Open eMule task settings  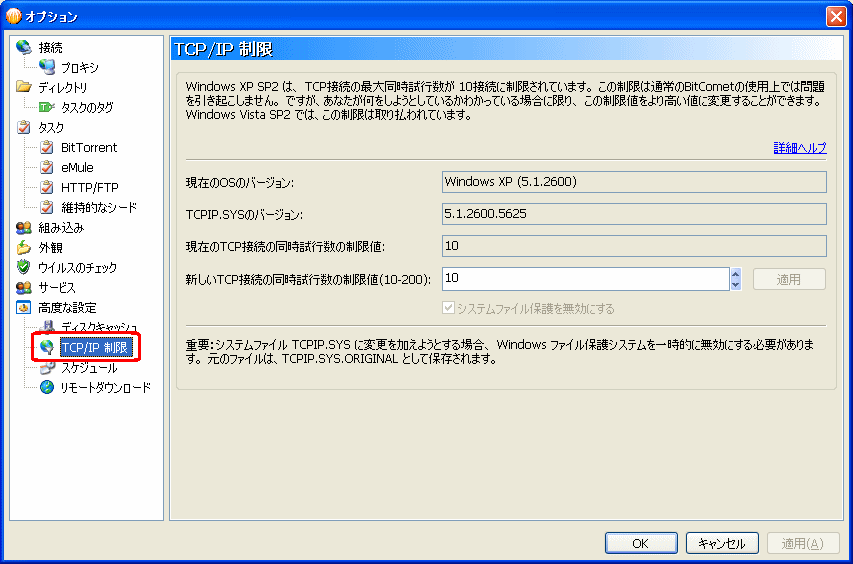point(77,168)
